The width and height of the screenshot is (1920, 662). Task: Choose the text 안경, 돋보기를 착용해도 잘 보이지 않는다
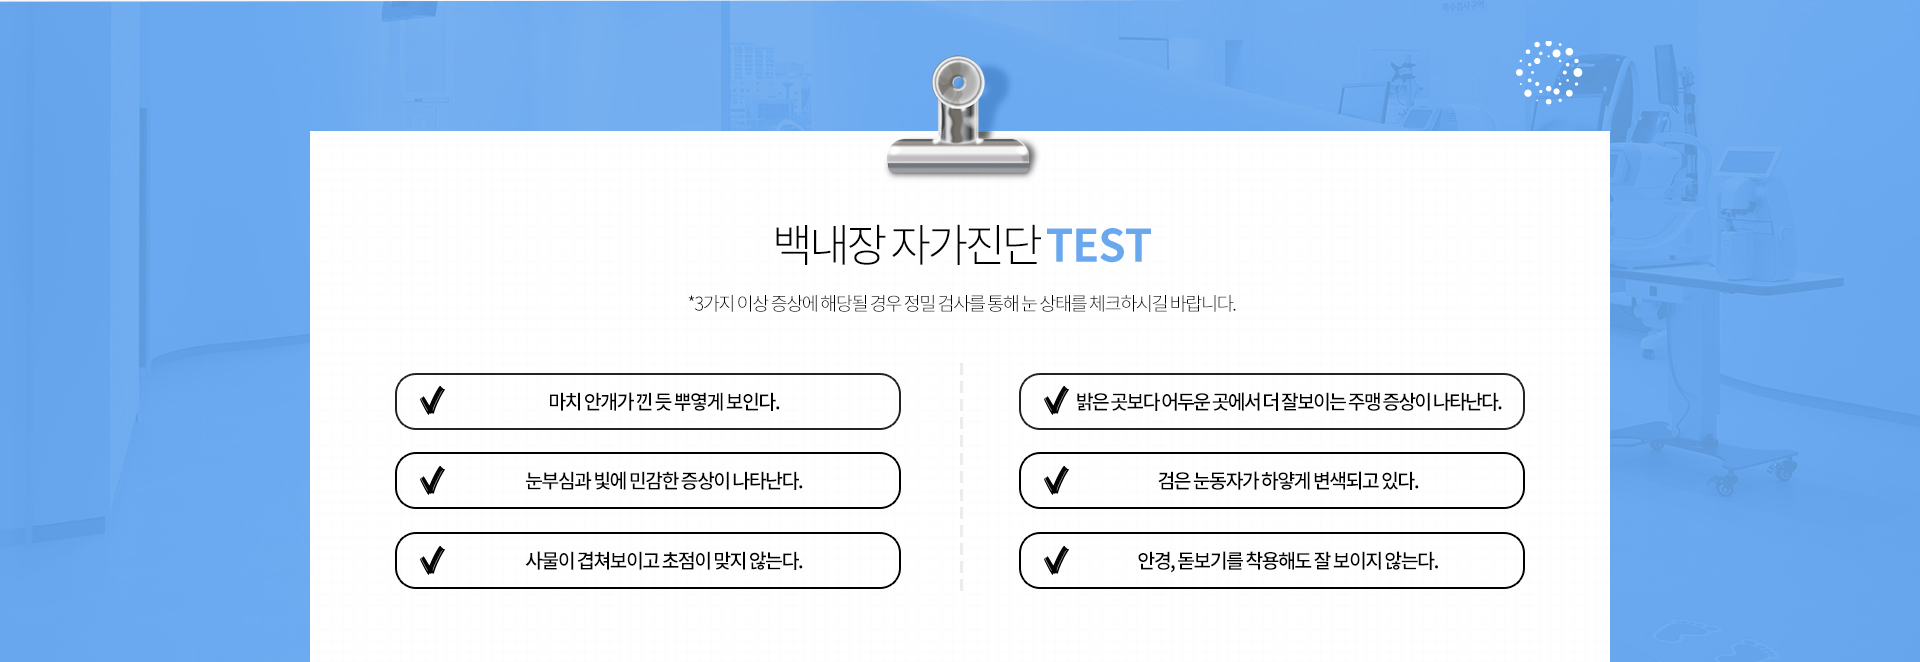[1288, 561]
